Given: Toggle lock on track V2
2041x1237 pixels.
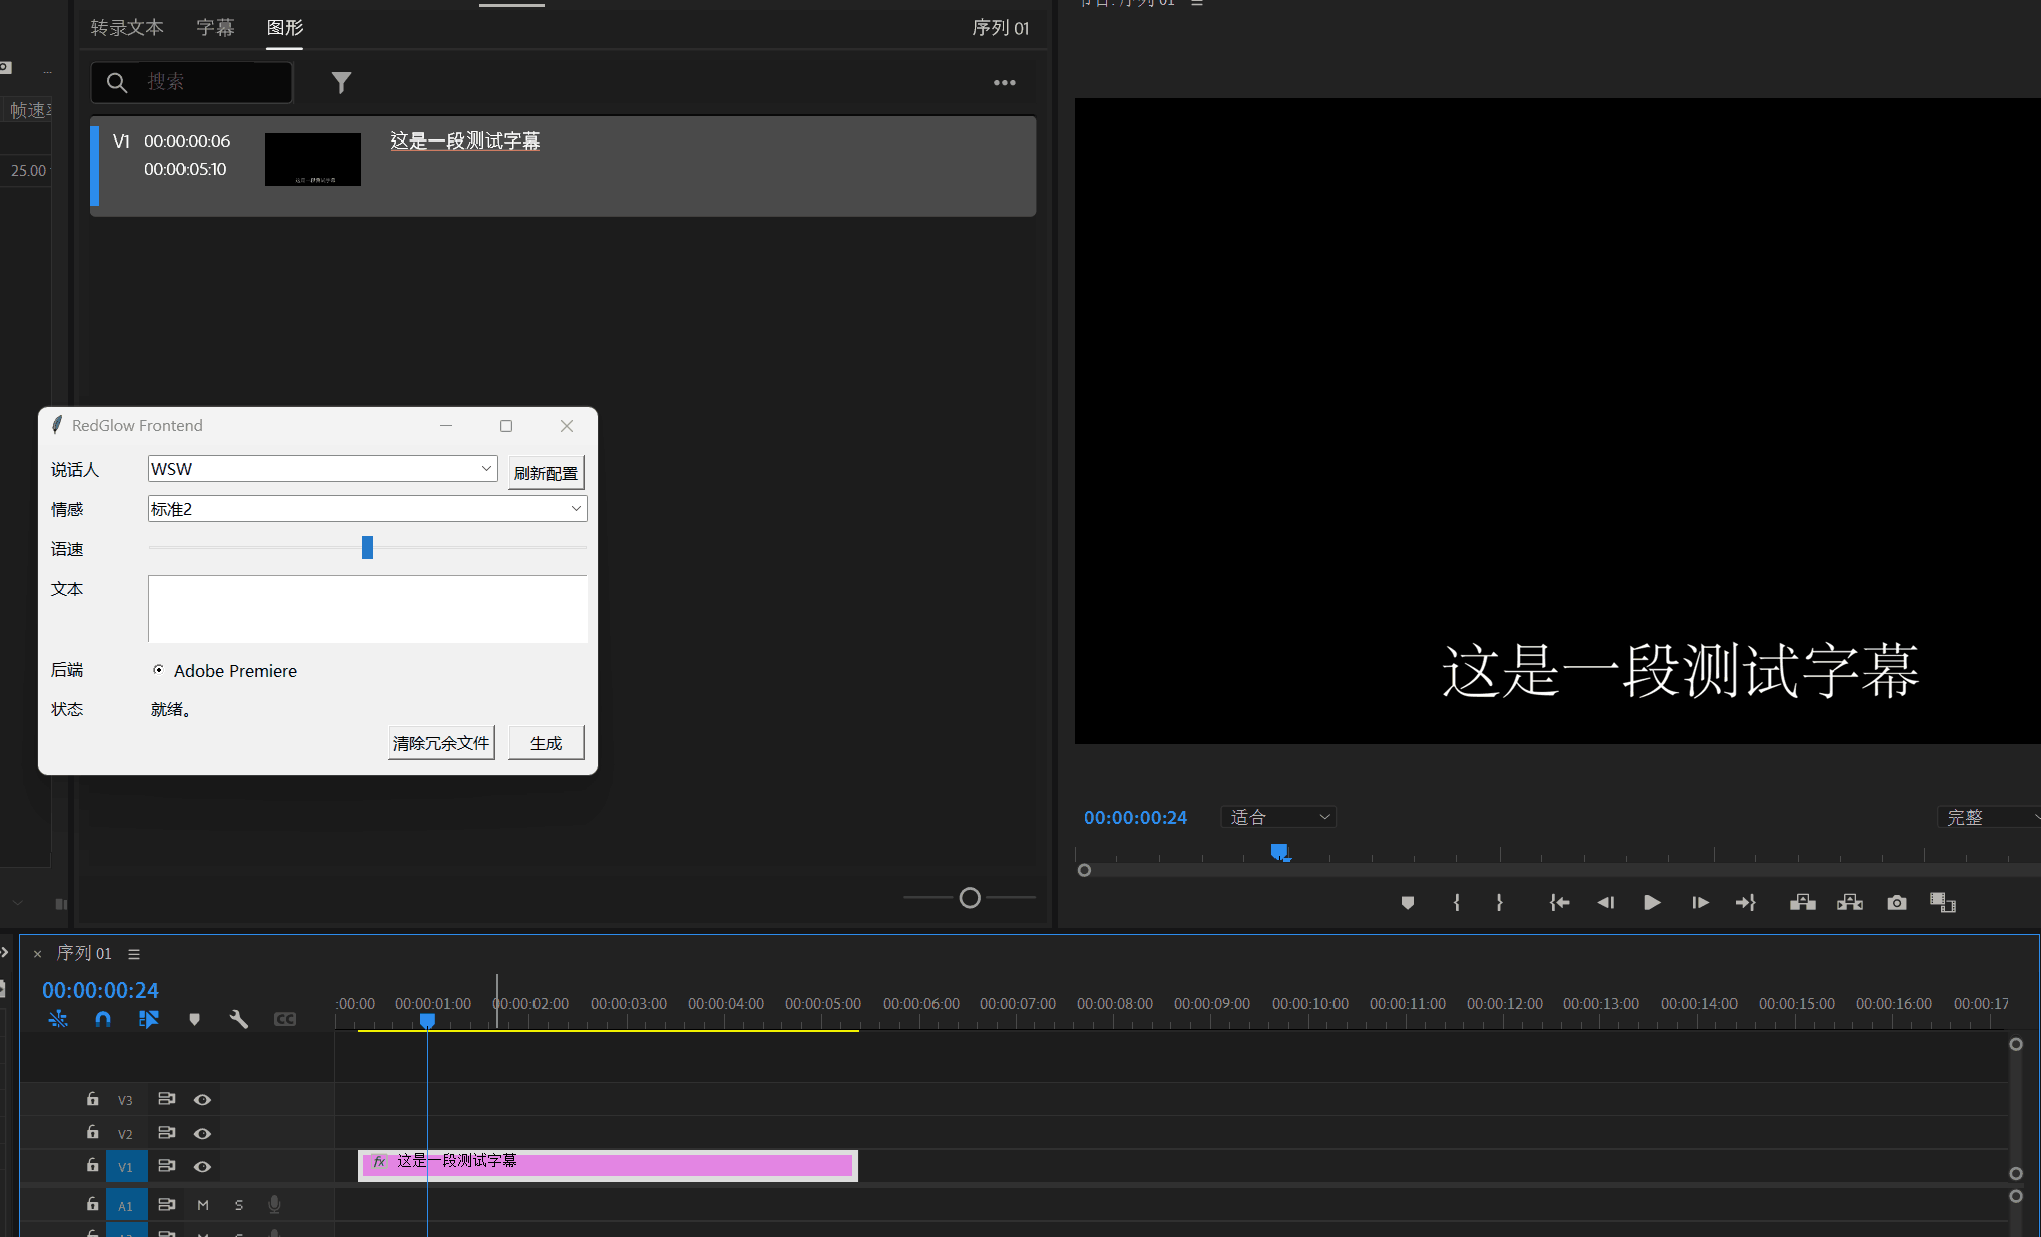Looking at the screenshot, I should click(92, 1132).
